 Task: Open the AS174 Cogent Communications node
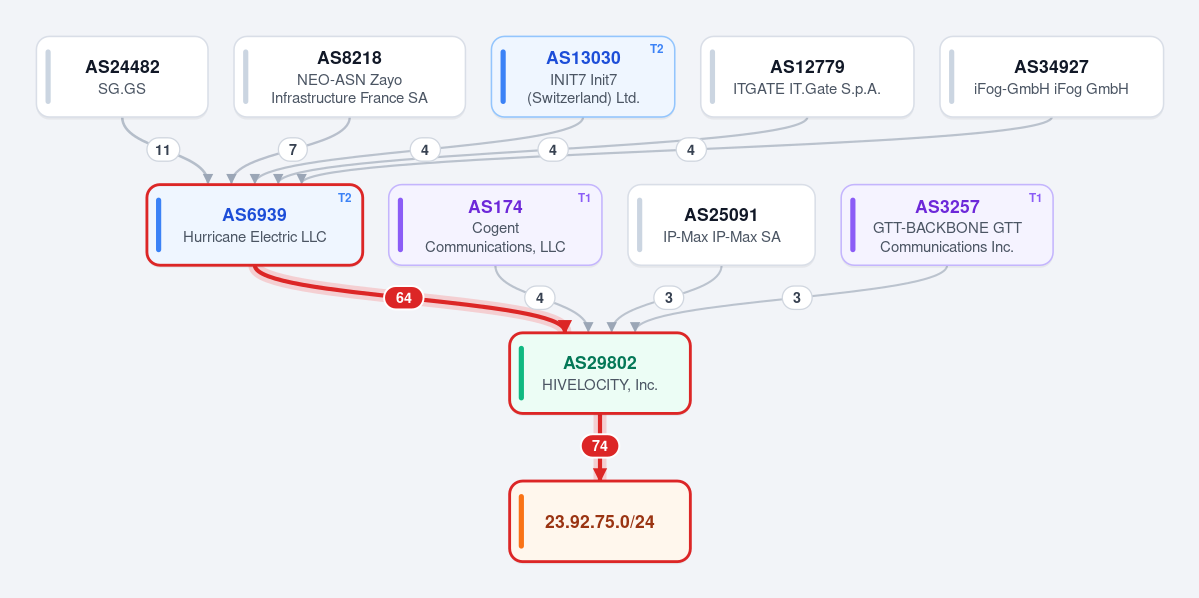coord(496,225)
